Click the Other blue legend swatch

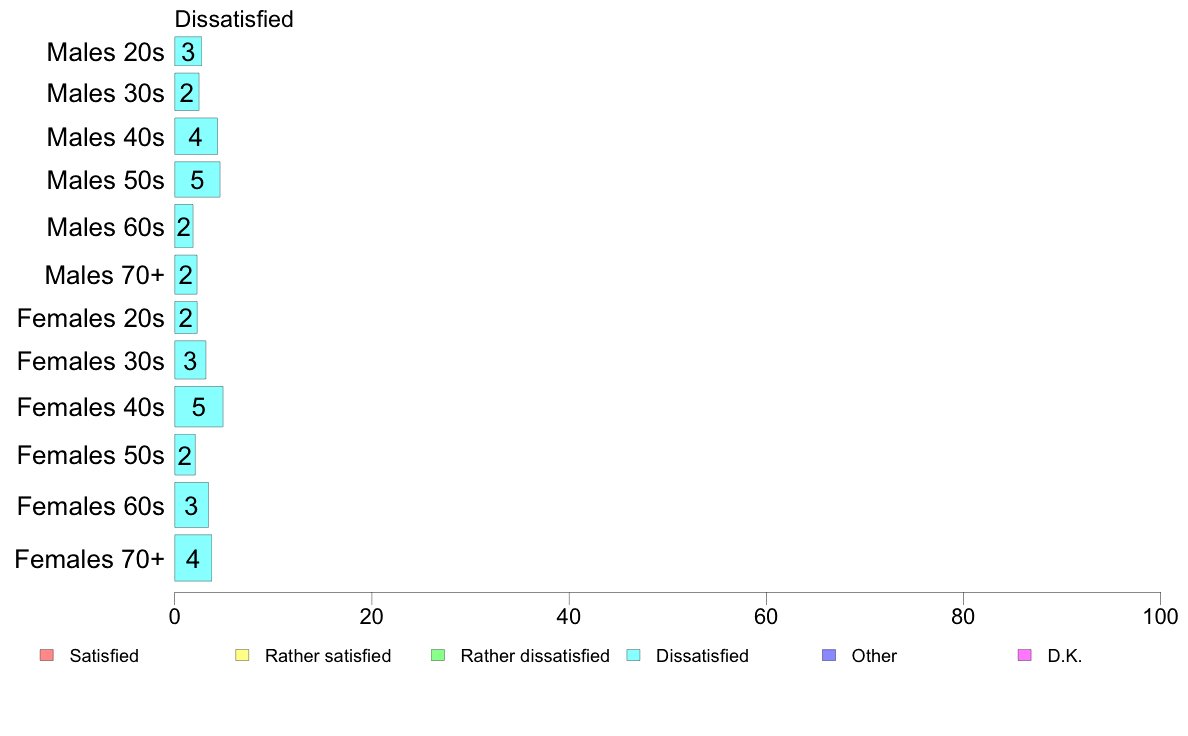pyautogui.click(x=829, y=655)
